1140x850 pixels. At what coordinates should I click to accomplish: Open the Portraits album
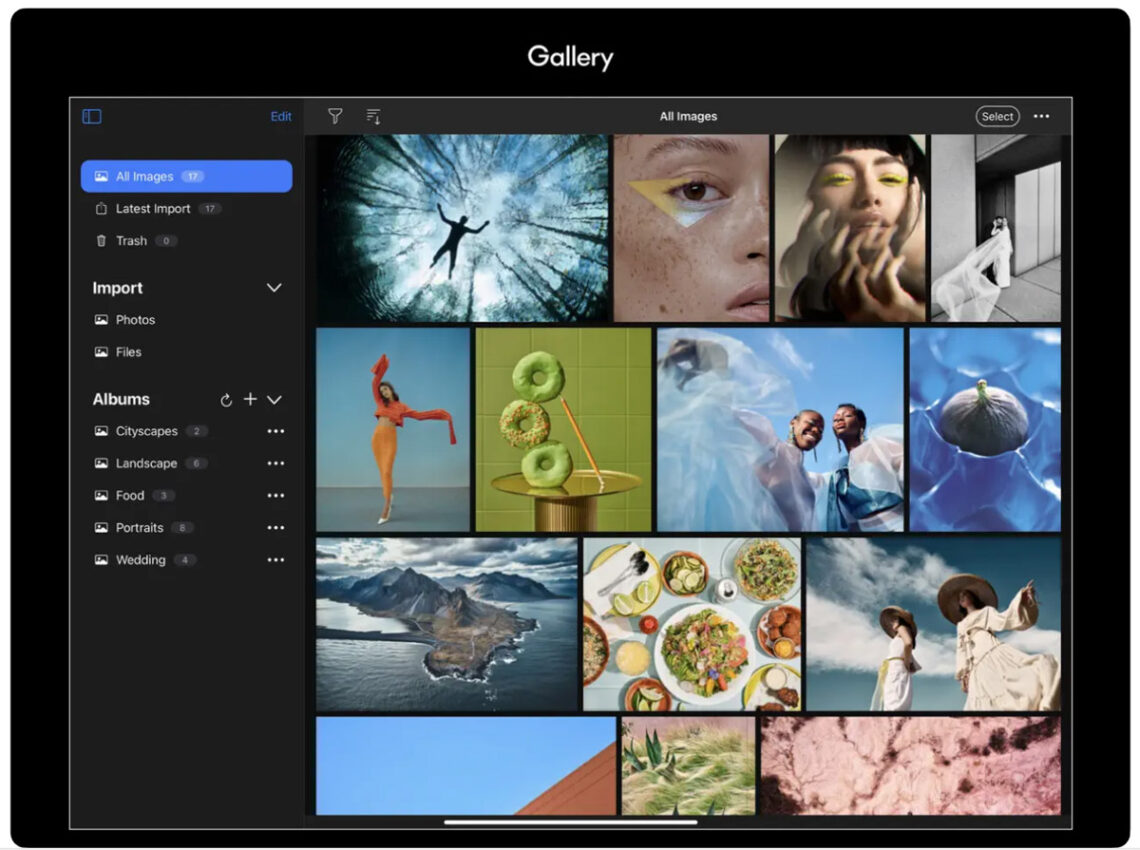pyautogui.click(x=139, y=528)
